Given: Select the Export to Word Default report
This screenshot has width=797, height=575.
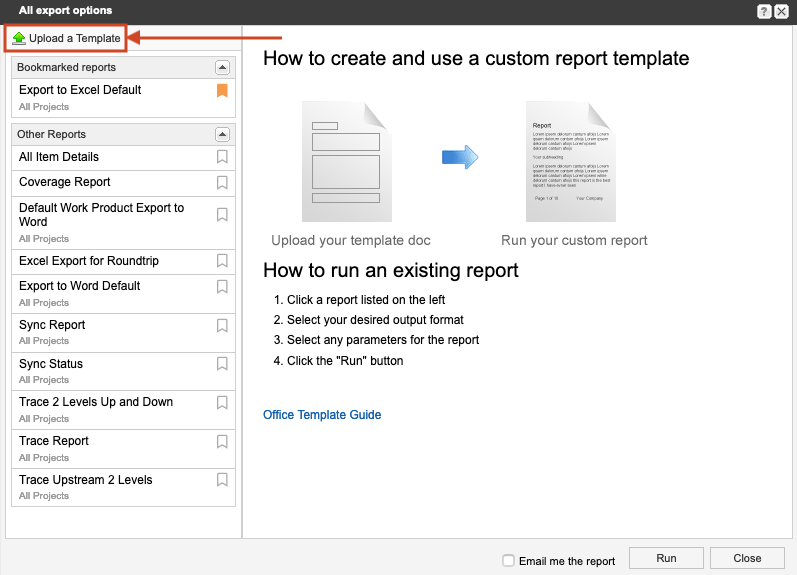Looking at the screenshot, I should coord(79,286).
